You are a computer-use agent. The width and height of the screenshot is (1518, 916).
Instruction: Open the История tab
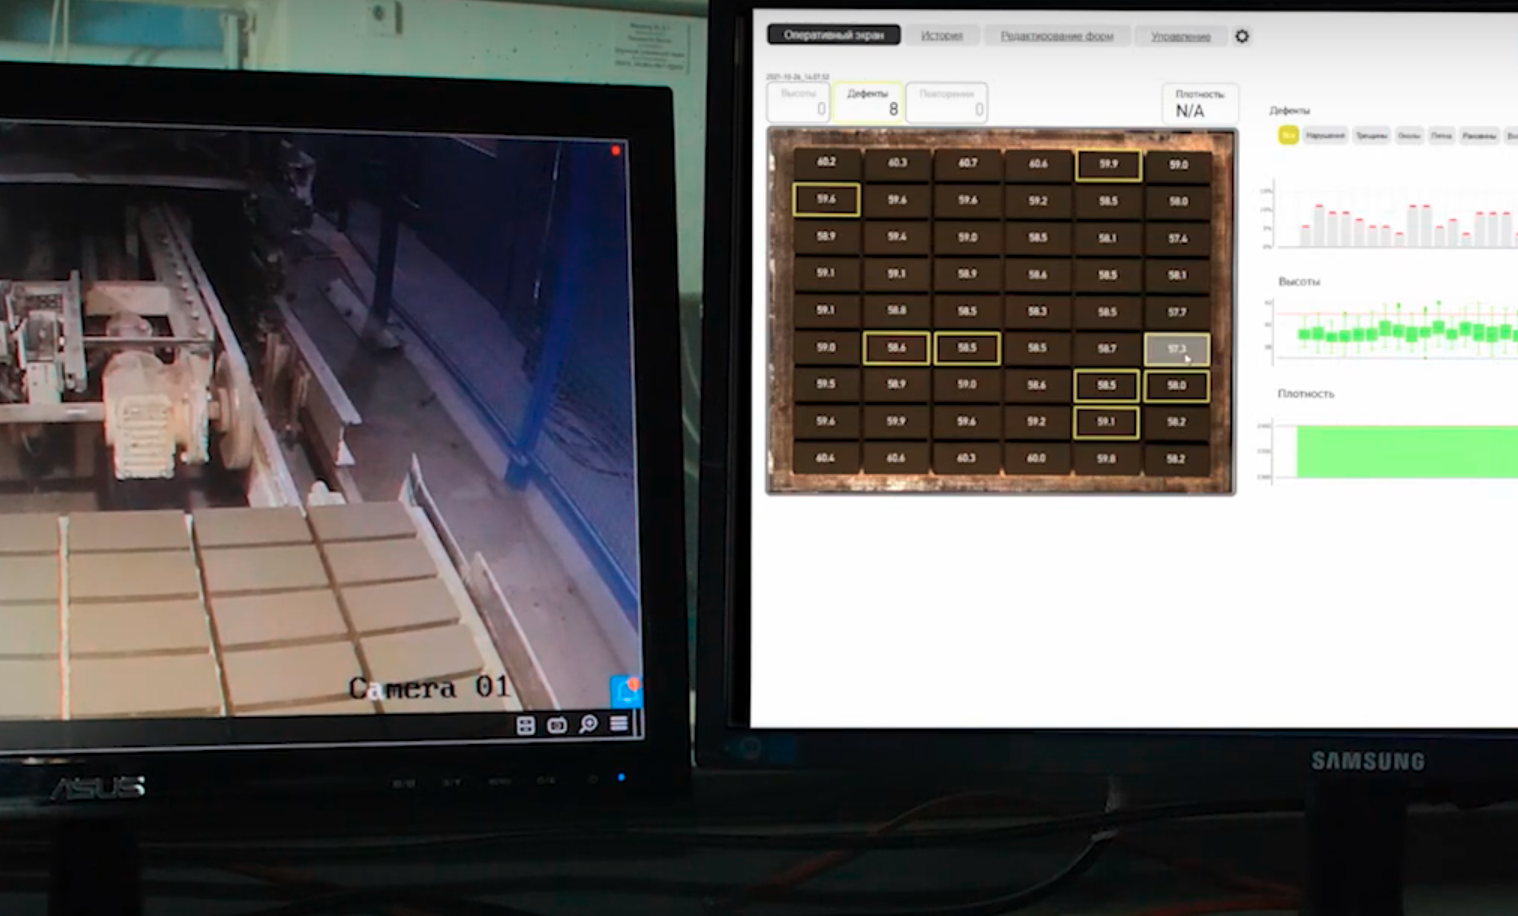tap(942, 35)
